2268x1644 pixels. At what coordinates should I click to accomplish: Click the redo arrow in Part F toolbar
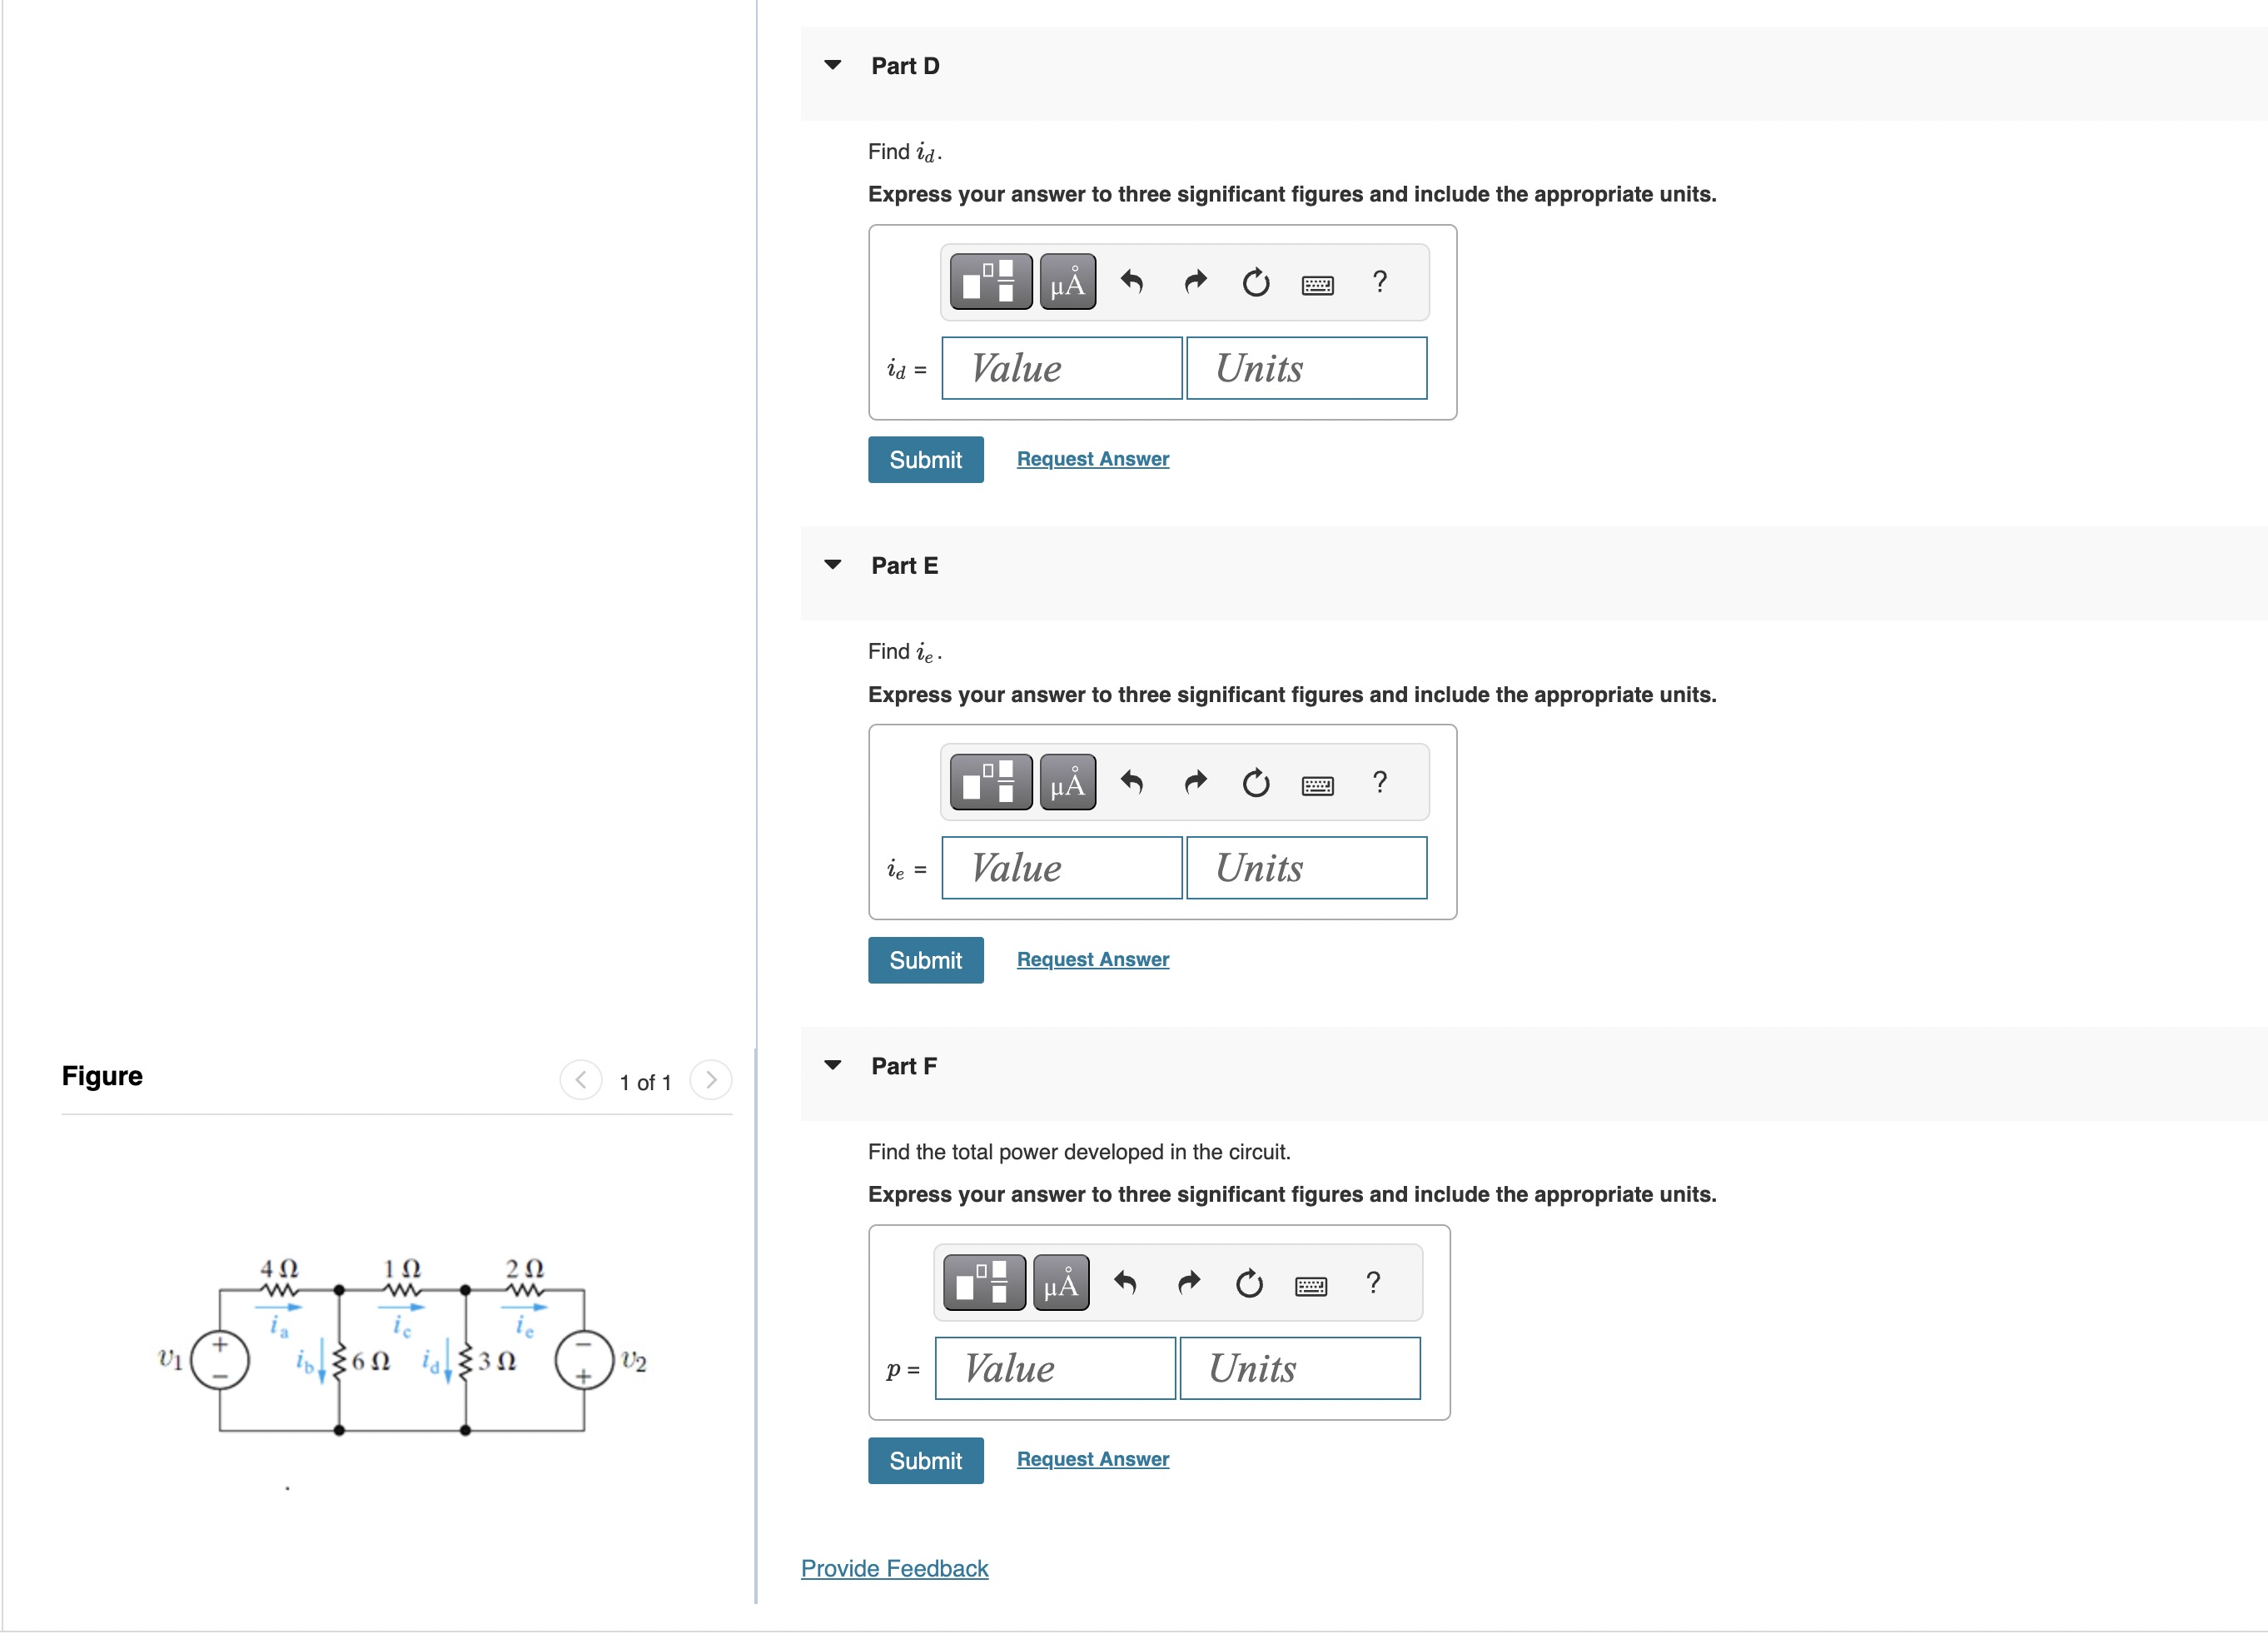(x=1188, y=1283)
